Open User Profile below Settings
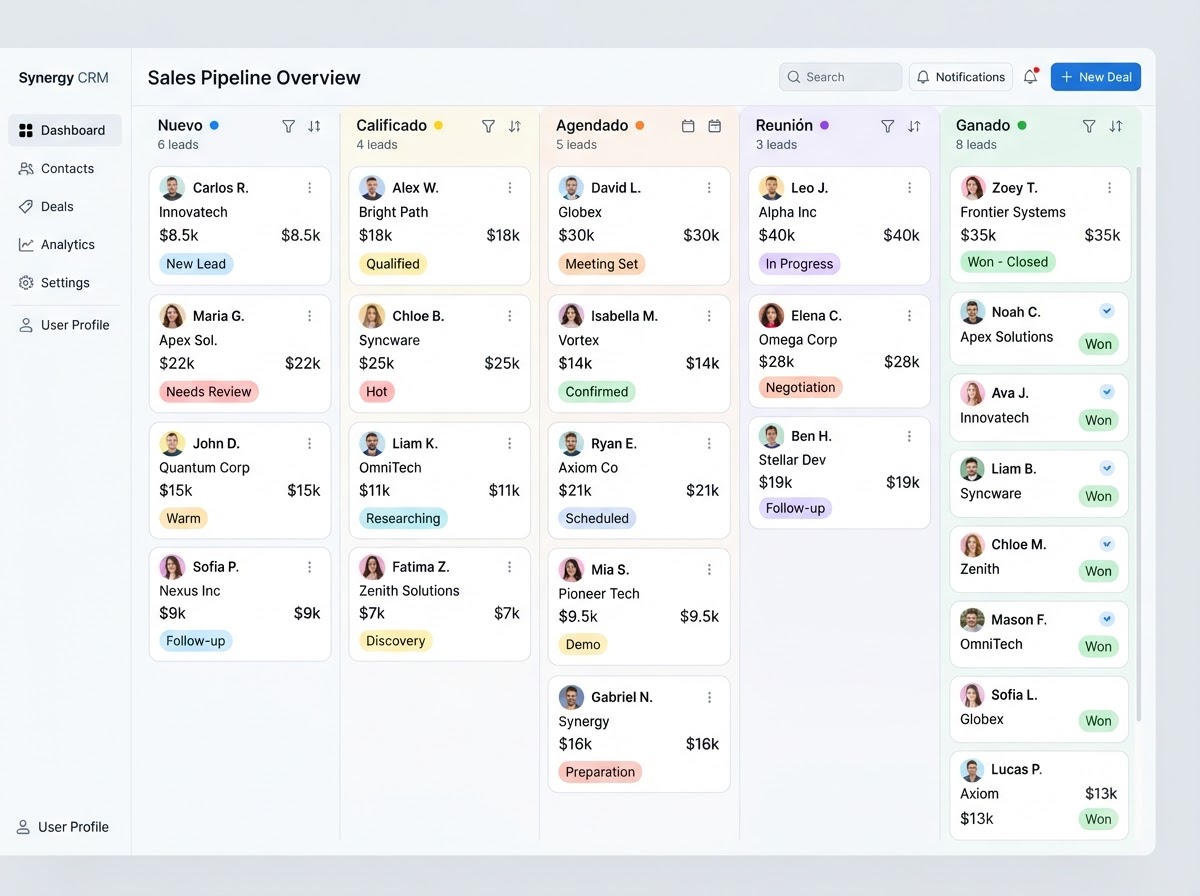The height and width of the screenshot is (896, 1200). tap(65, 325)
